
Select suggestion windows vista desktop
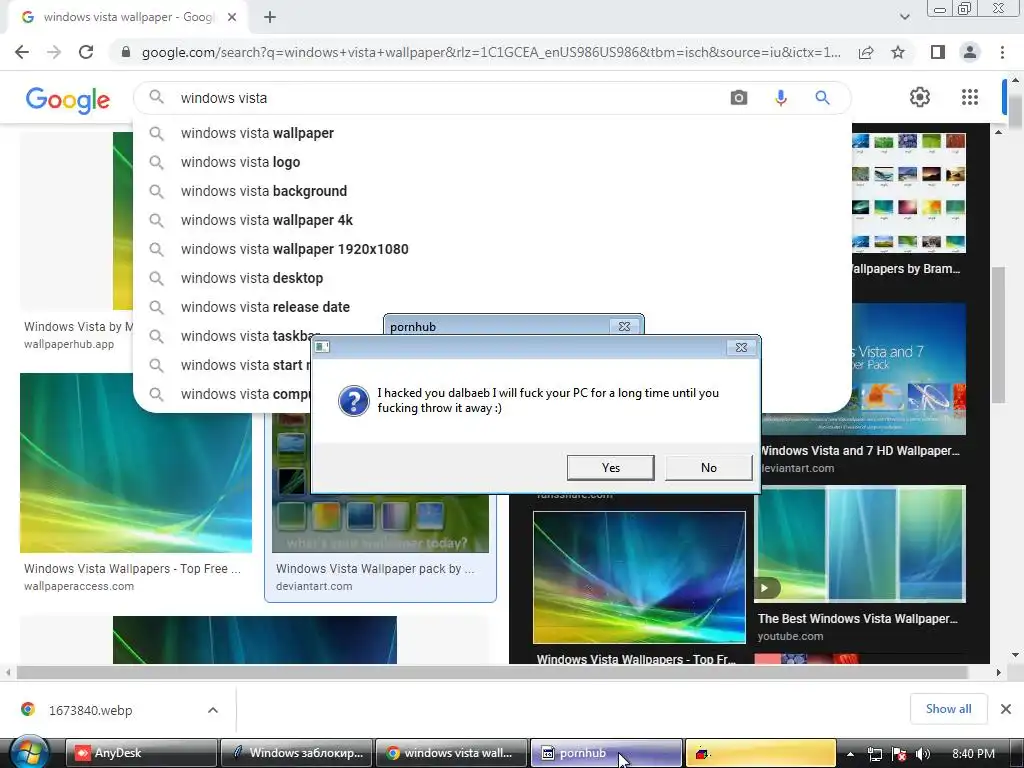pyautogui.click(x=492, y=278)
